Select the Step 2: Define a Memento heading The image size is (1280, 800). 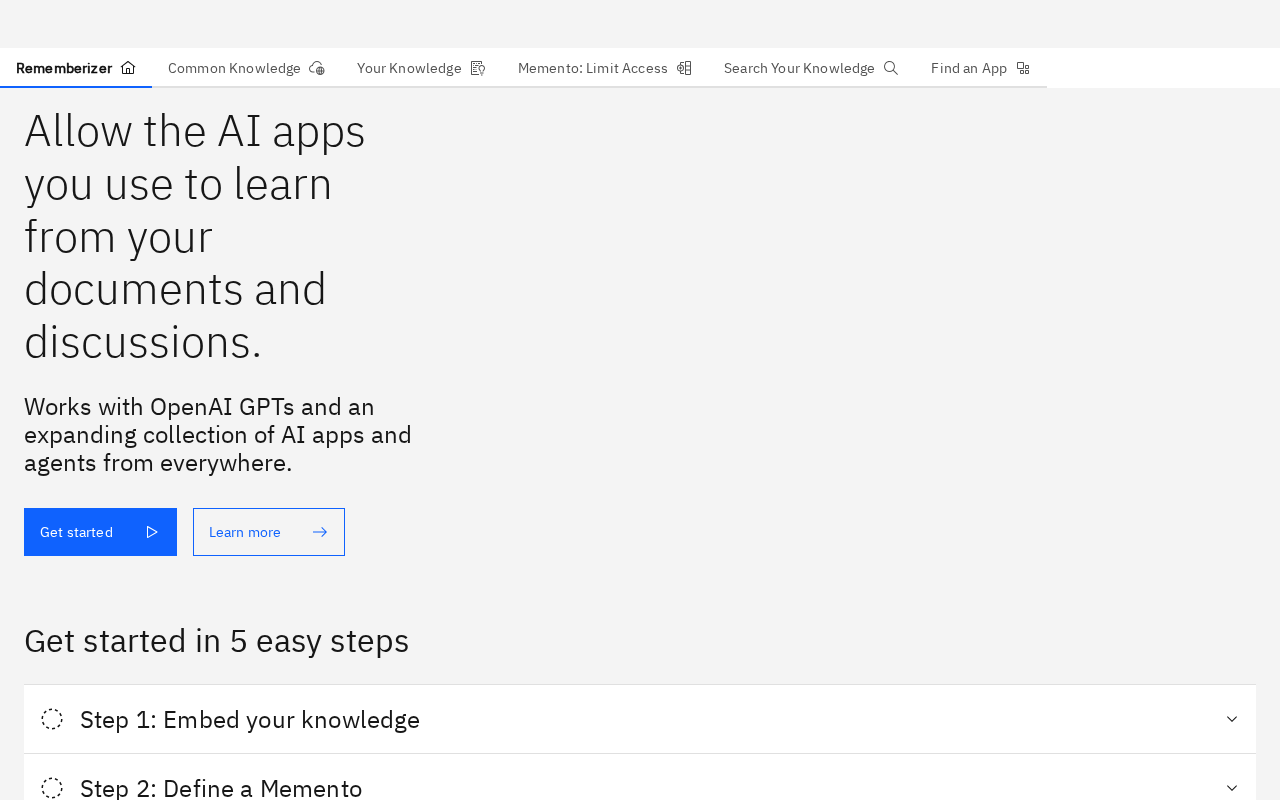pos(221,787)
